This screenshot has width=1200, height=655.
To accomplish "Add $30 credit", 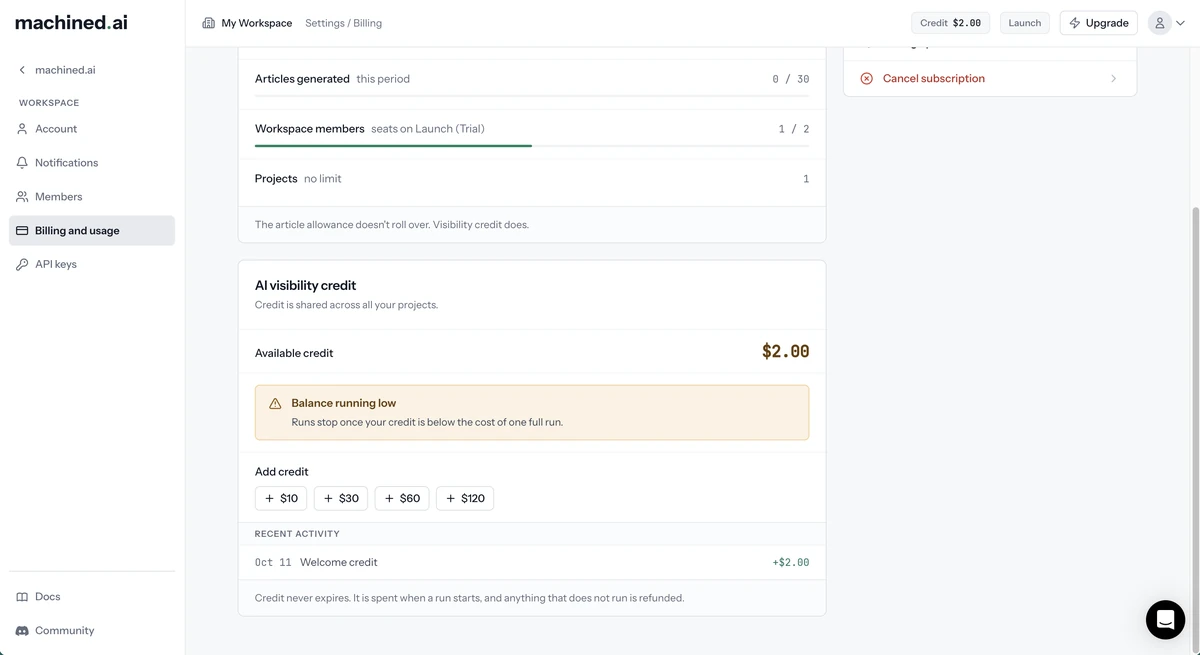I will click(x=341, y=498).
